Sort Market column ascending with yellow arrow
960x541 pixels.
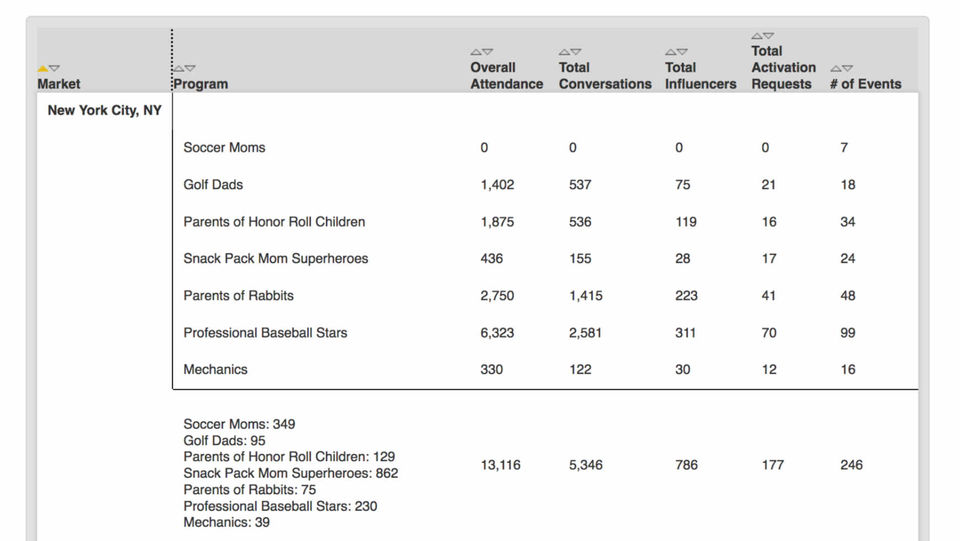point(43,69)
